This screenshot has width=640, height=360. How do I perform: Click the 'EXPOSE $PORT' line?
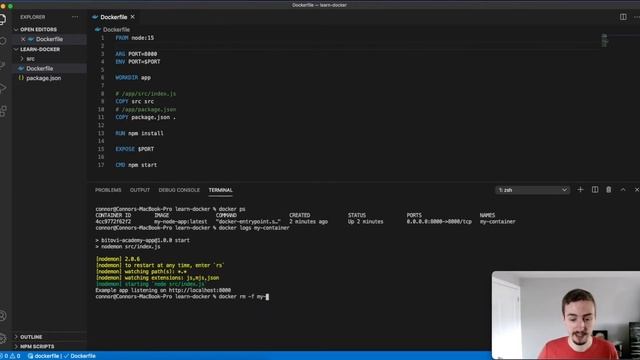click(x=135, y=149)
